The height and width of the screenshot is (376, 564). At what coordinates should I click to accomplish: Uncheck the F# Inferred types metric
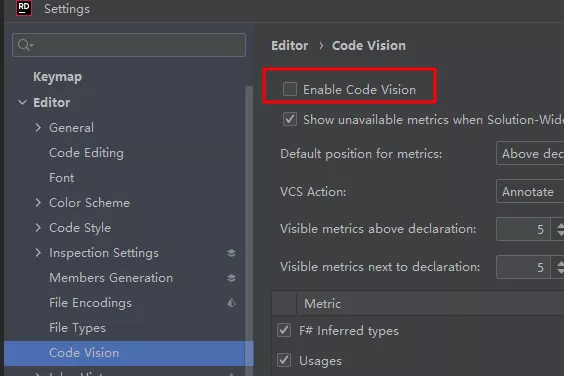284,330
